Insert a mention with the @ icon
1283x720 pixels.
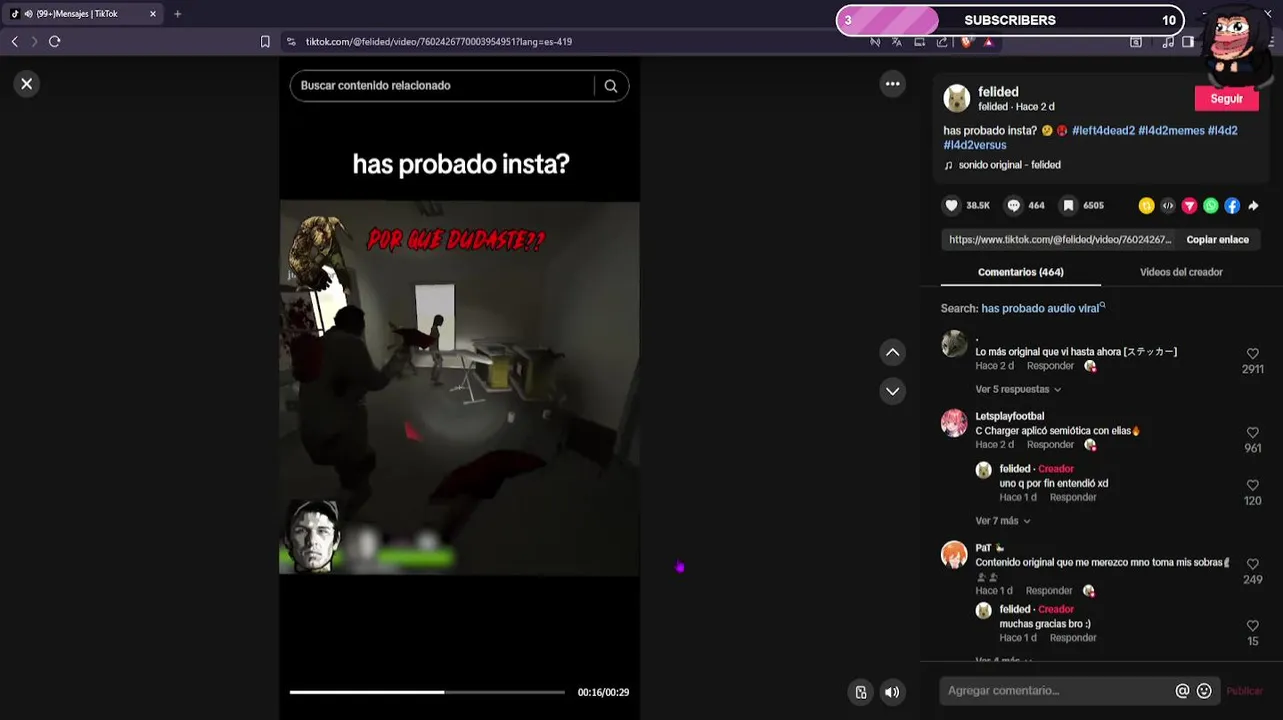click(1182, 691)
